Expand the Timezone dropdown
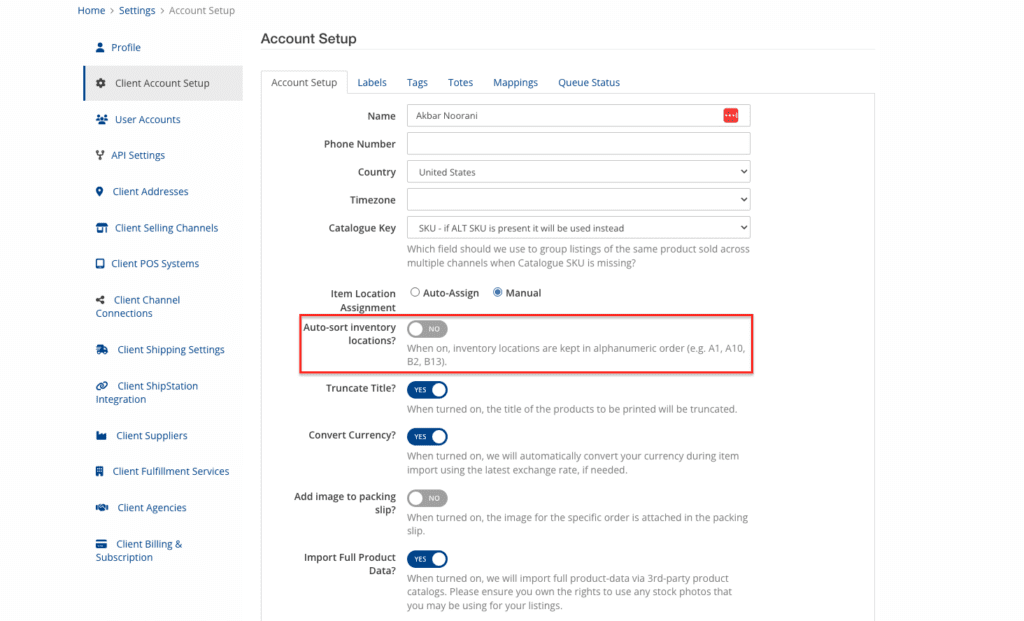 578,200
